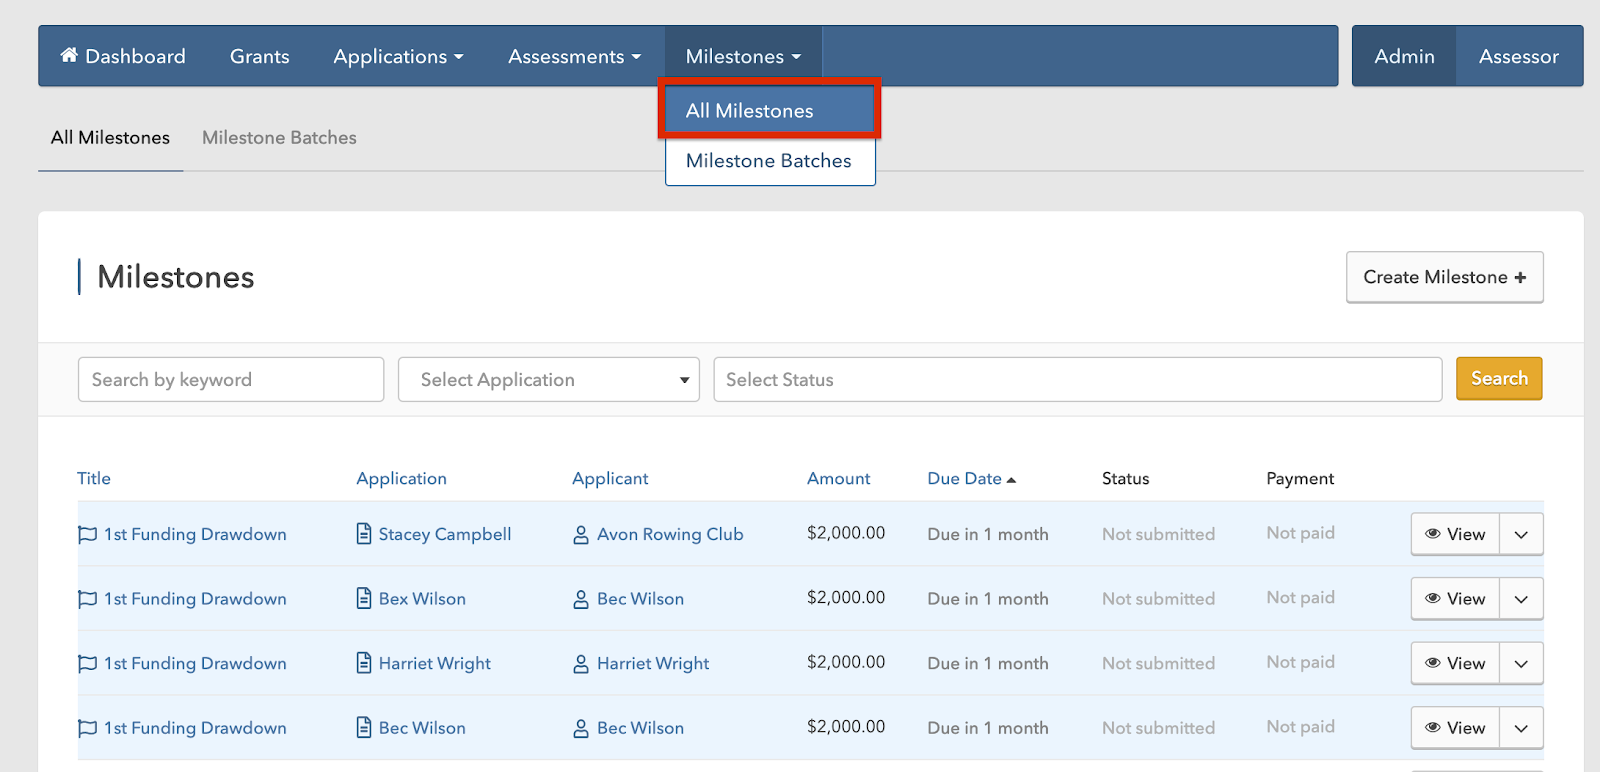Click person icon next to Harriet Wright applicant
Screen dimensions: 1600x772
(581, 664)
